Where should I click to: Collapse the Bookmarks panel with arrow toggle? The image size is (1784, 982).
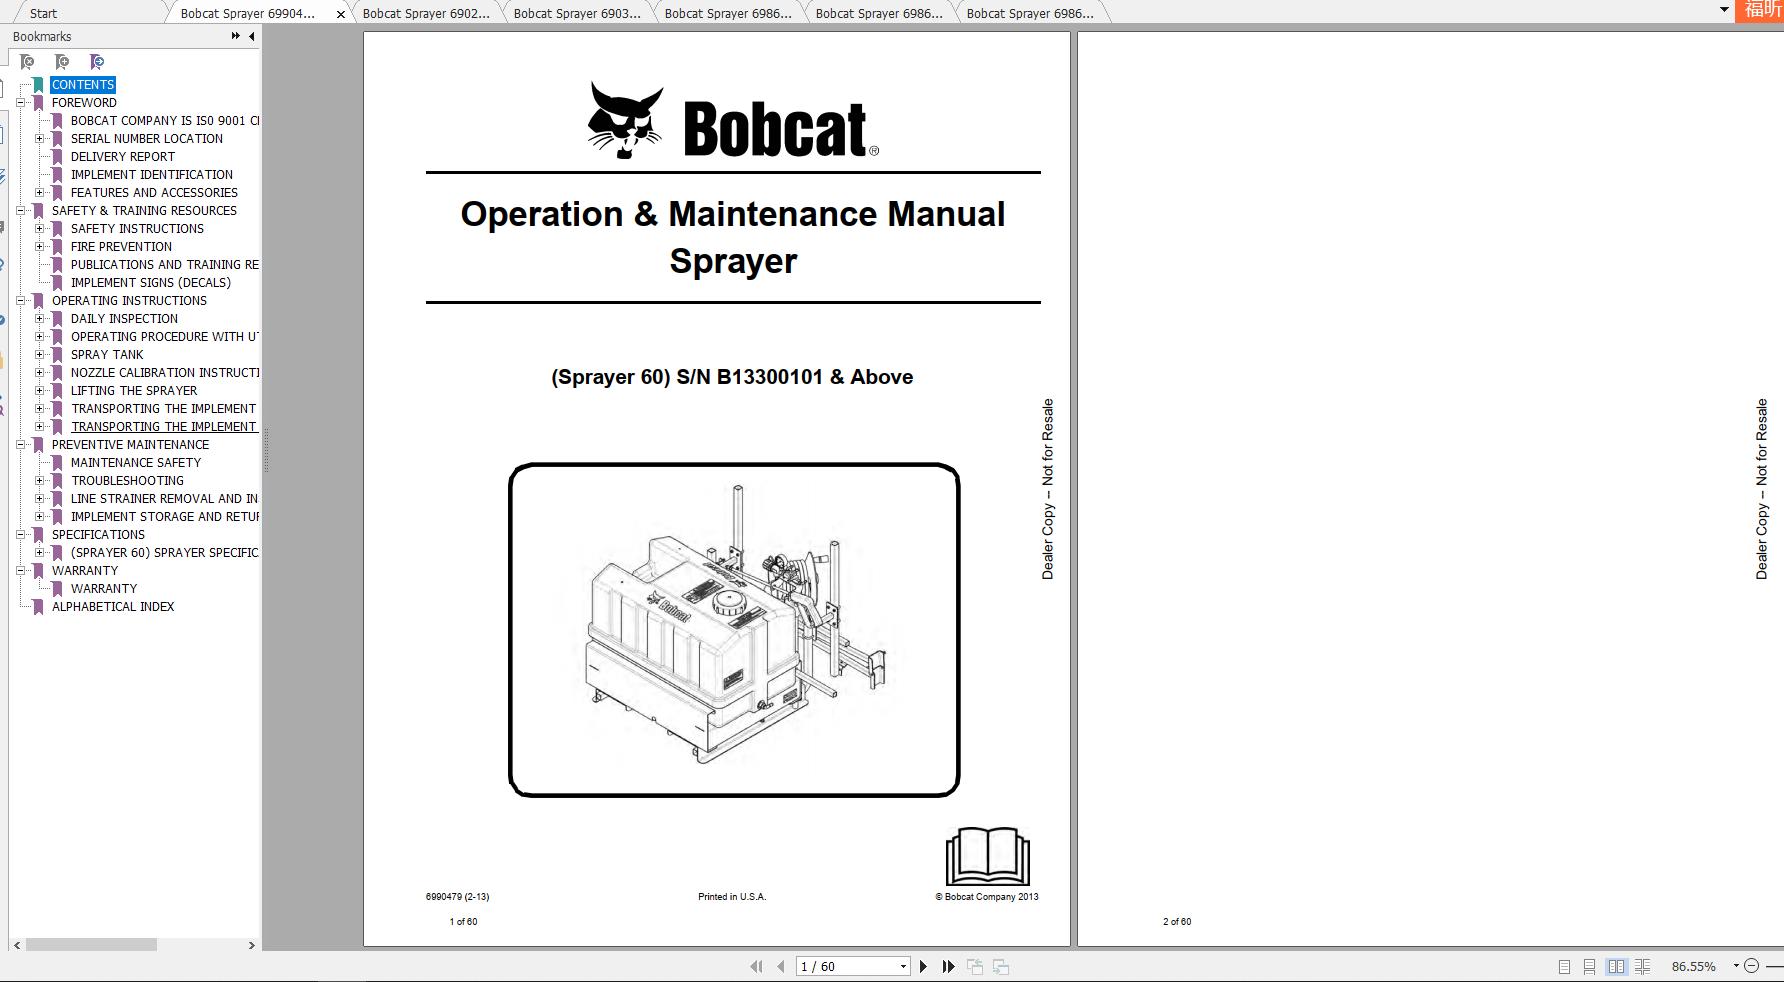(249, 36)
